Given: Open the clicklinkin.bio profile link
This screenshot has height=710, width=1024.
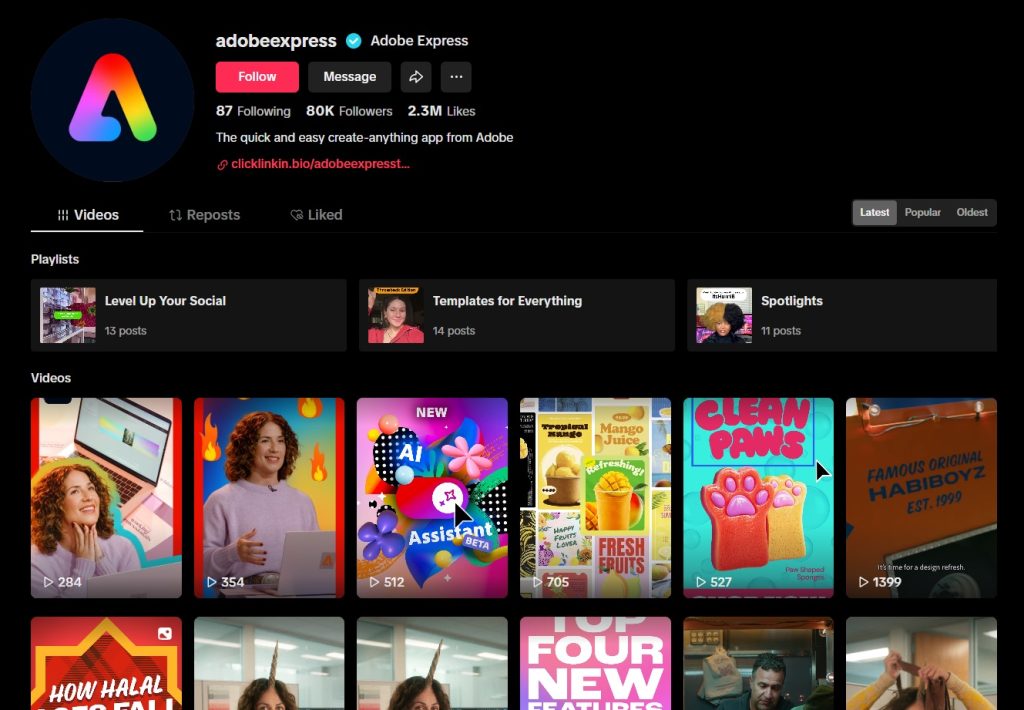Looking at the screenshot, I should click(319, 164).
